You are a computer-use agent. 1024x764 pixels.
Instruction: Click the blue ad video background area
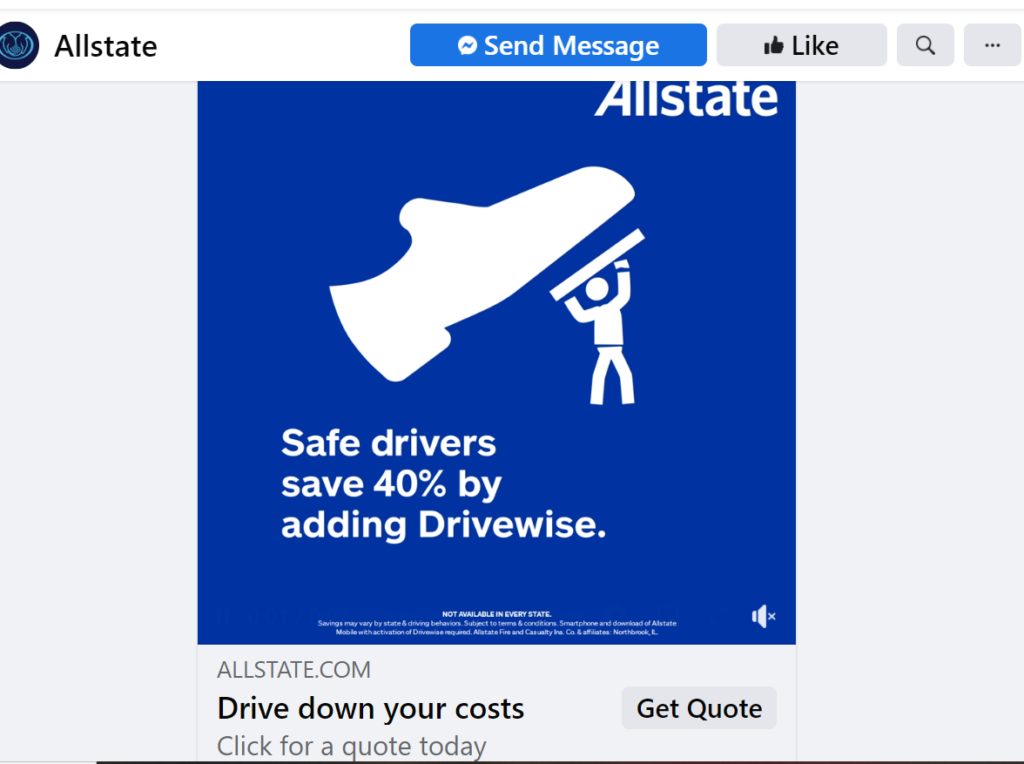261,261
